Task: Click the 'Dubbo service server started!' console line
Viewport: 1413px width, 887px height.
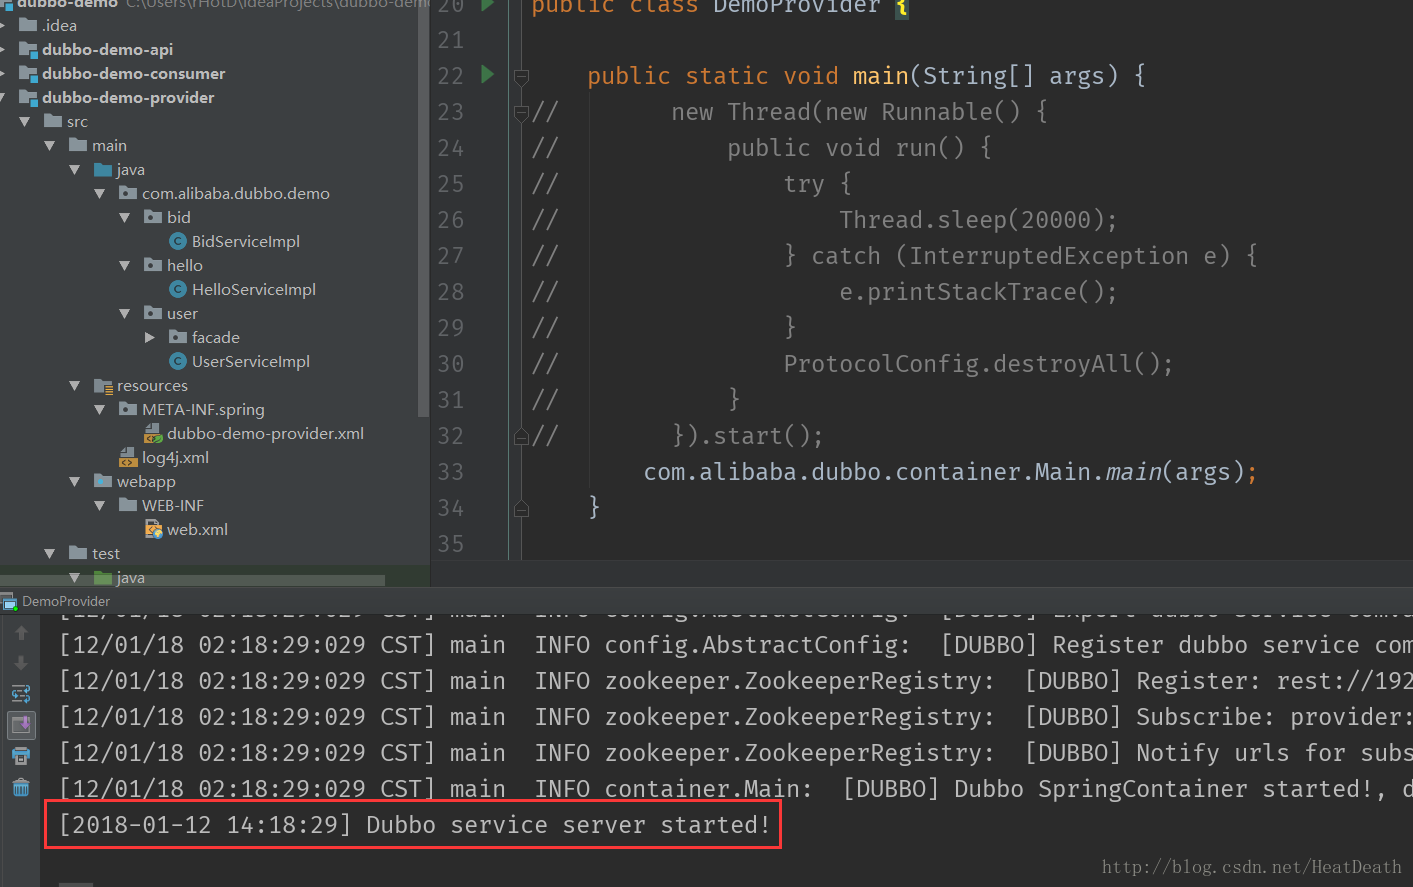Action: click(x=413, y=825)
